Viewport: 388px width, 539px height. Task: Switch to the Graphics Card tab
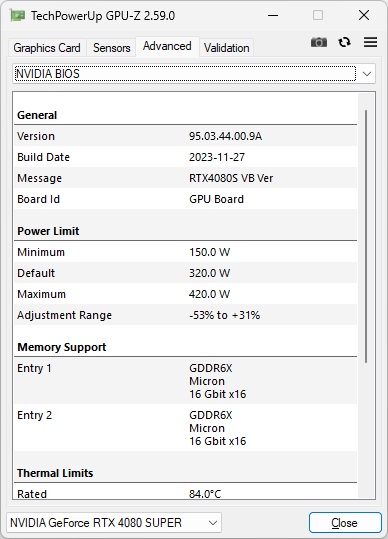click(x=47, y=48)
